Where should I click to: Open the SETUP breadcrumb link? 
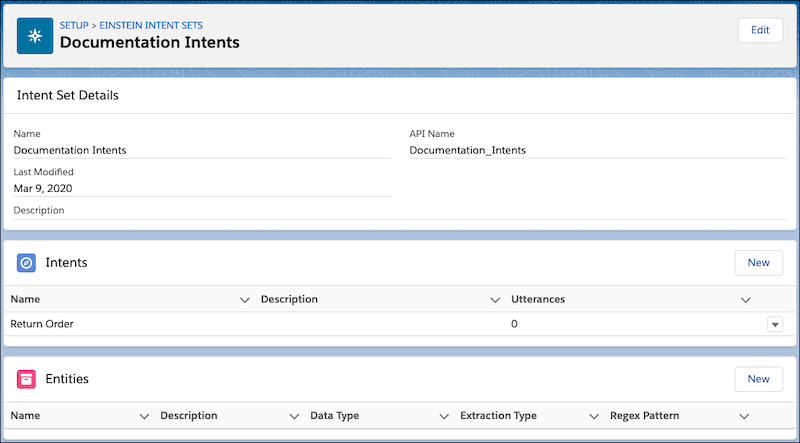click(x=74, y=25)
